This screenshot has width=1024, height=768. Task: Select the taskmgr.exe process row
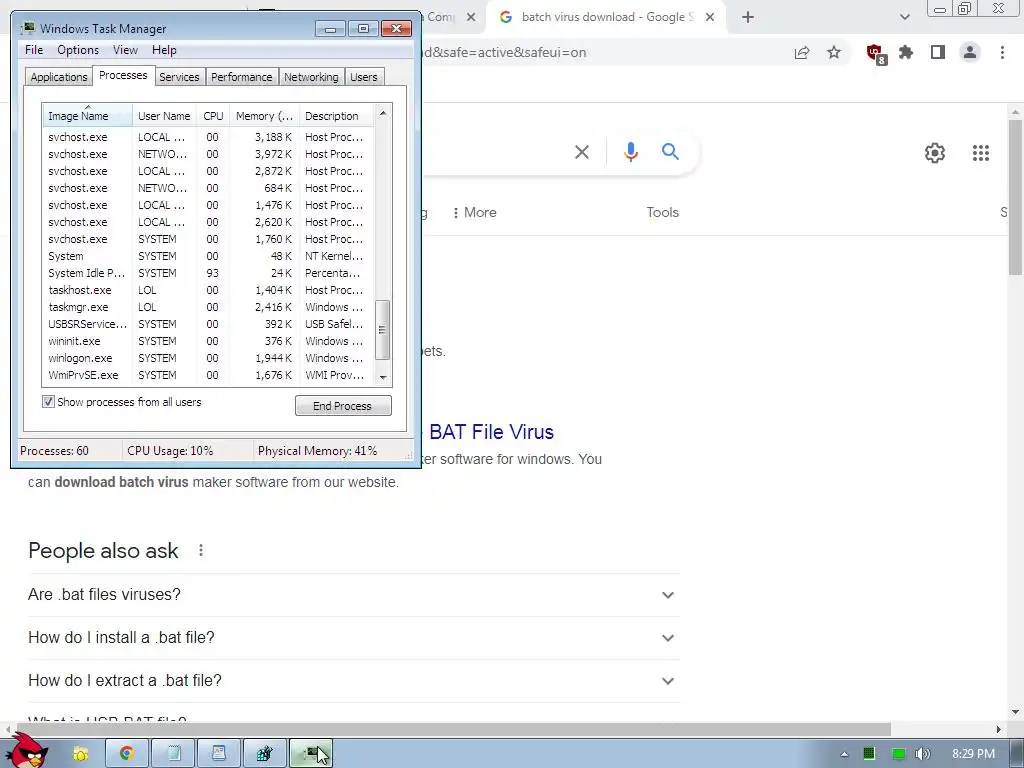pyautogui.click(x=208, y=307)
